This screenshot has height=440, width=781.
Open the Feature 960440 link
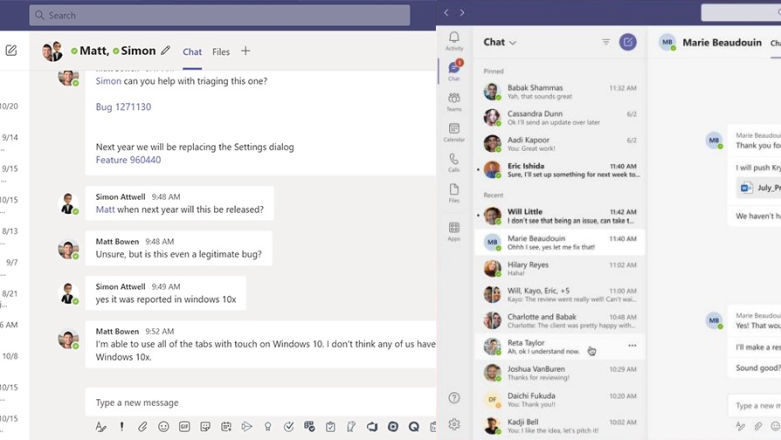(x=128, y=160)
